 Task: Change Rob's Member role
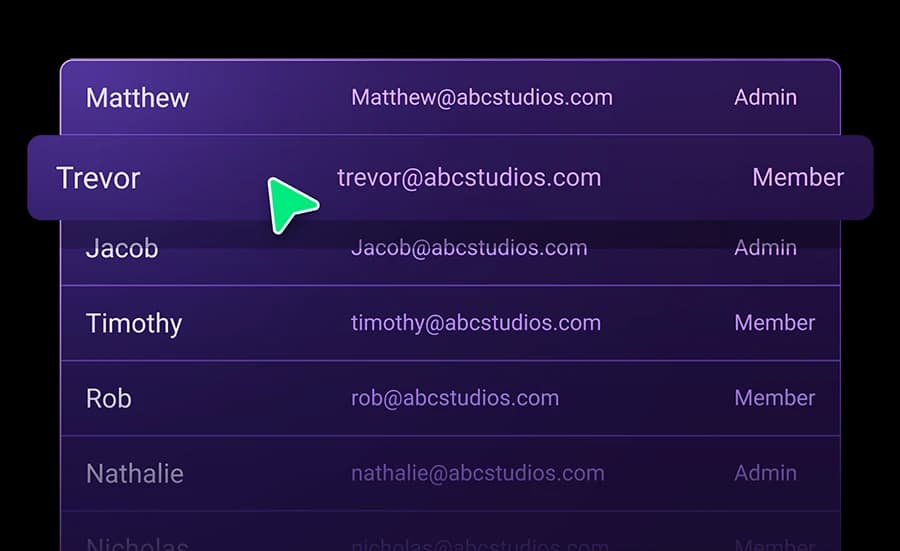pos(774,398)
